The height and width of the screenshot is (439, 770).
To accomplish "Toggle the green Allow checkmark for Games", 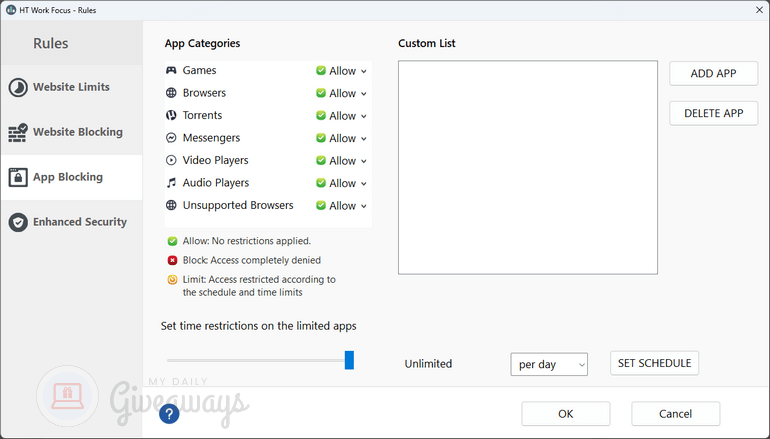I will coord(321,71).
